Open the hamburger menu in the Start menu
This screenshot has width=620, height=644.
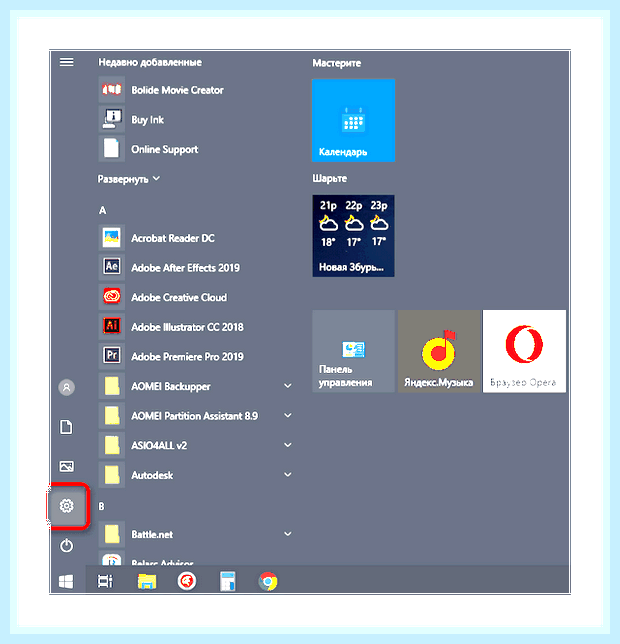pos(67,62)
